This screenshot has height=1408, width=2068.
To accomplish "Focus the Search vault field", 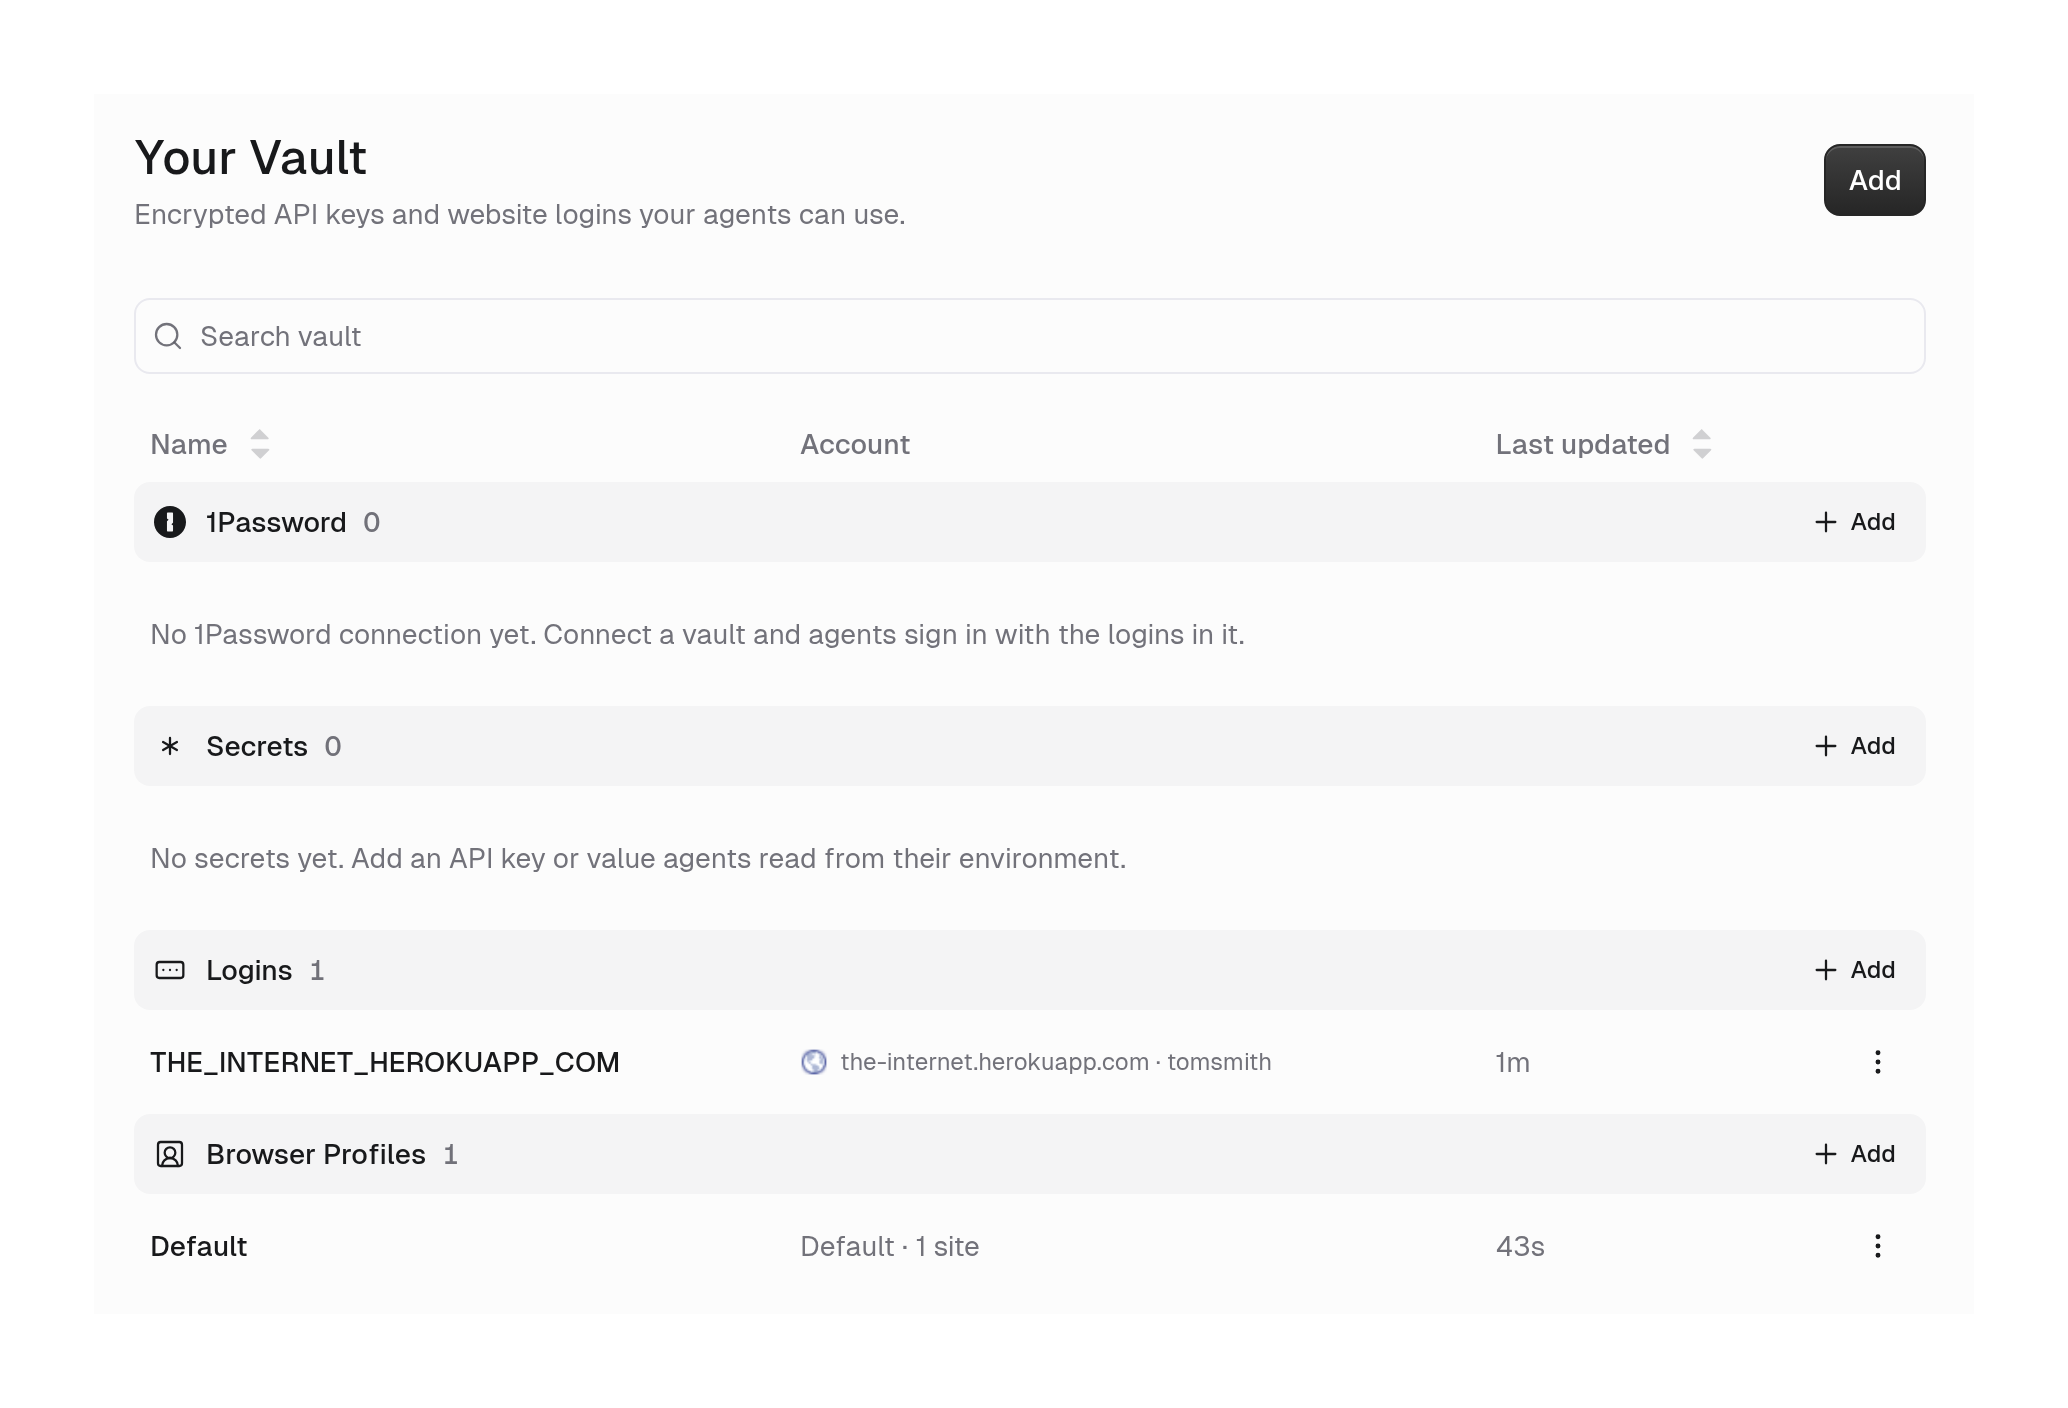I will (1029, 336).
